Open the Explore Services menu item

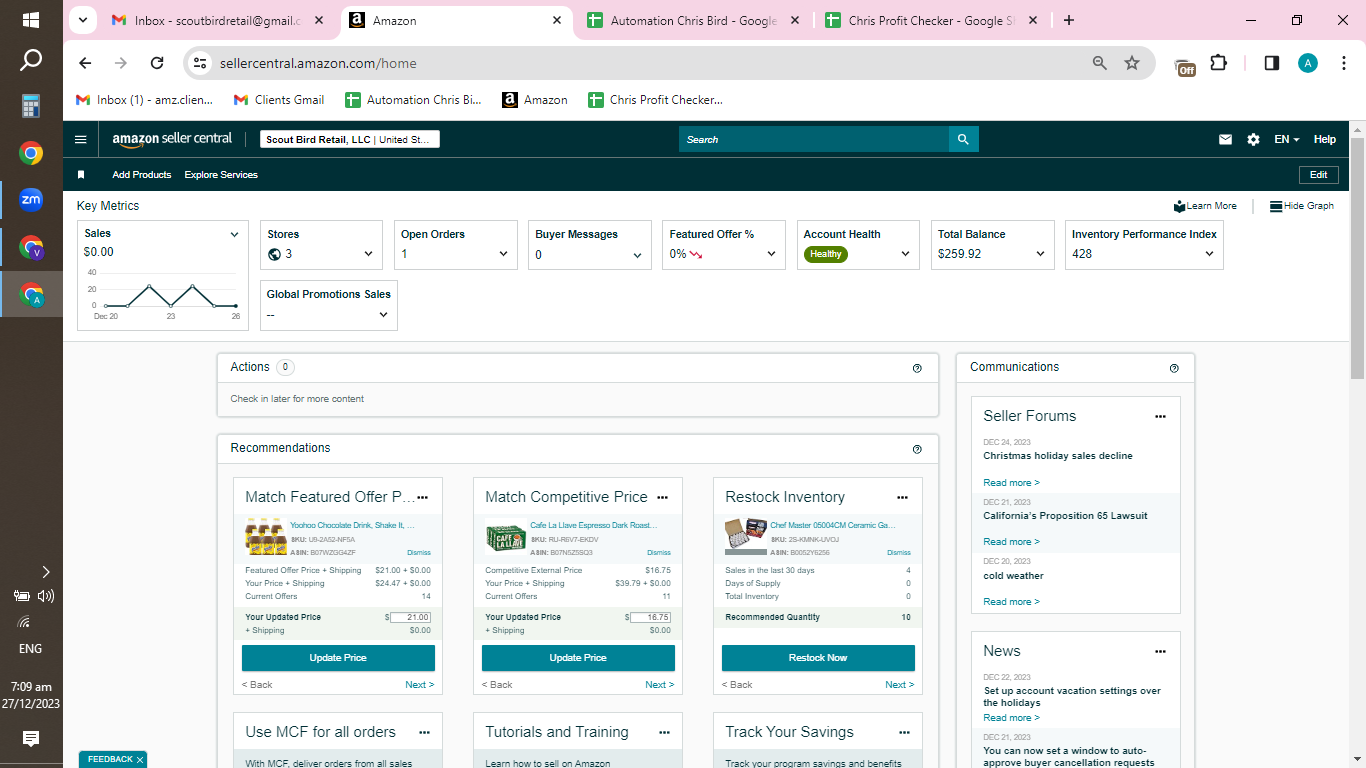tap(221, 175)
